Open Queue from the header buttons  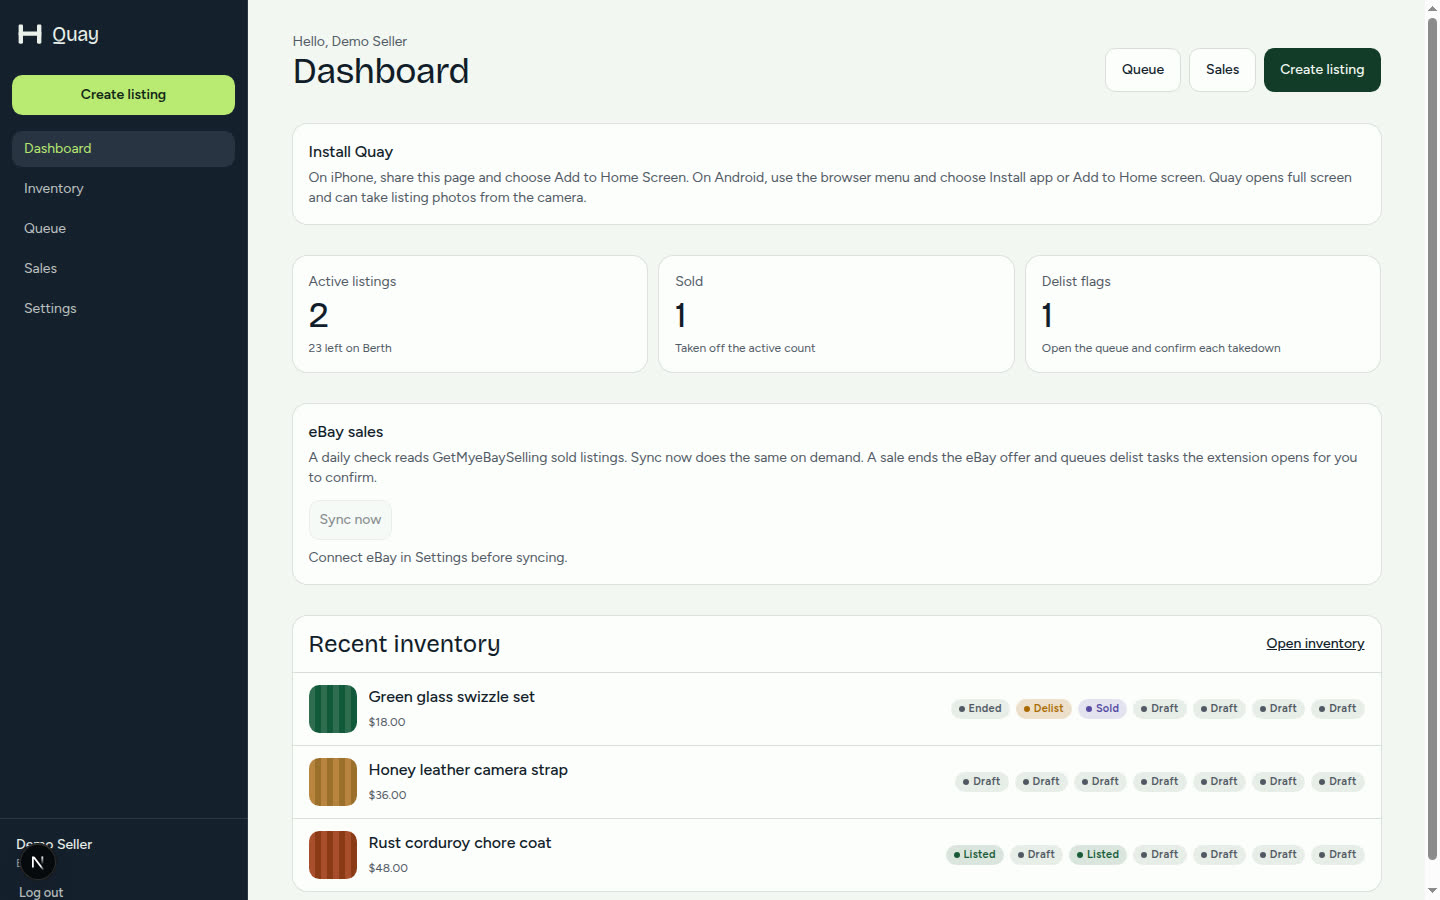pos(1143,70)
